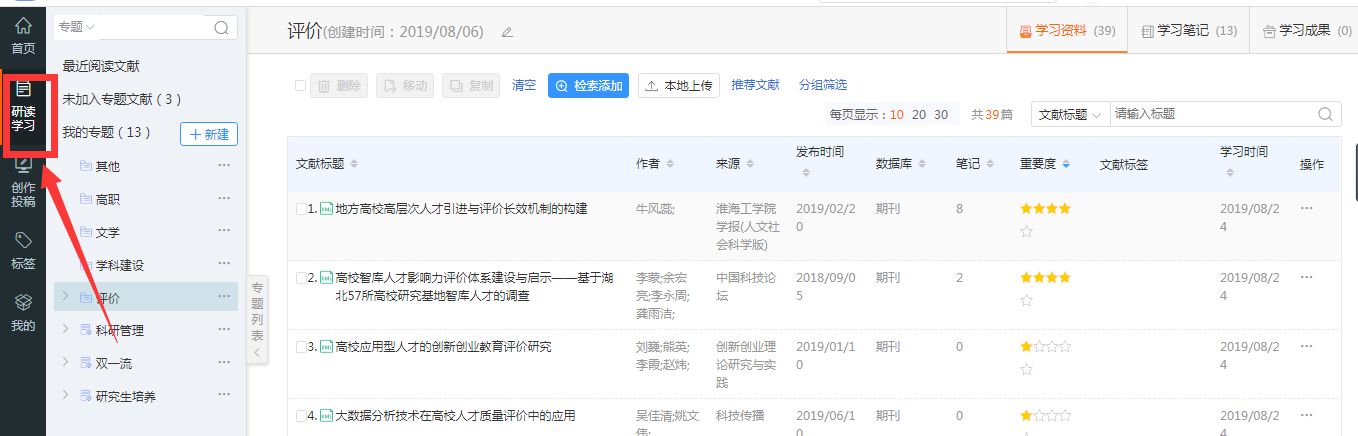Click the pencil edit icon beside 评价 title
1358x436 pixels.
tap(507, 32)
